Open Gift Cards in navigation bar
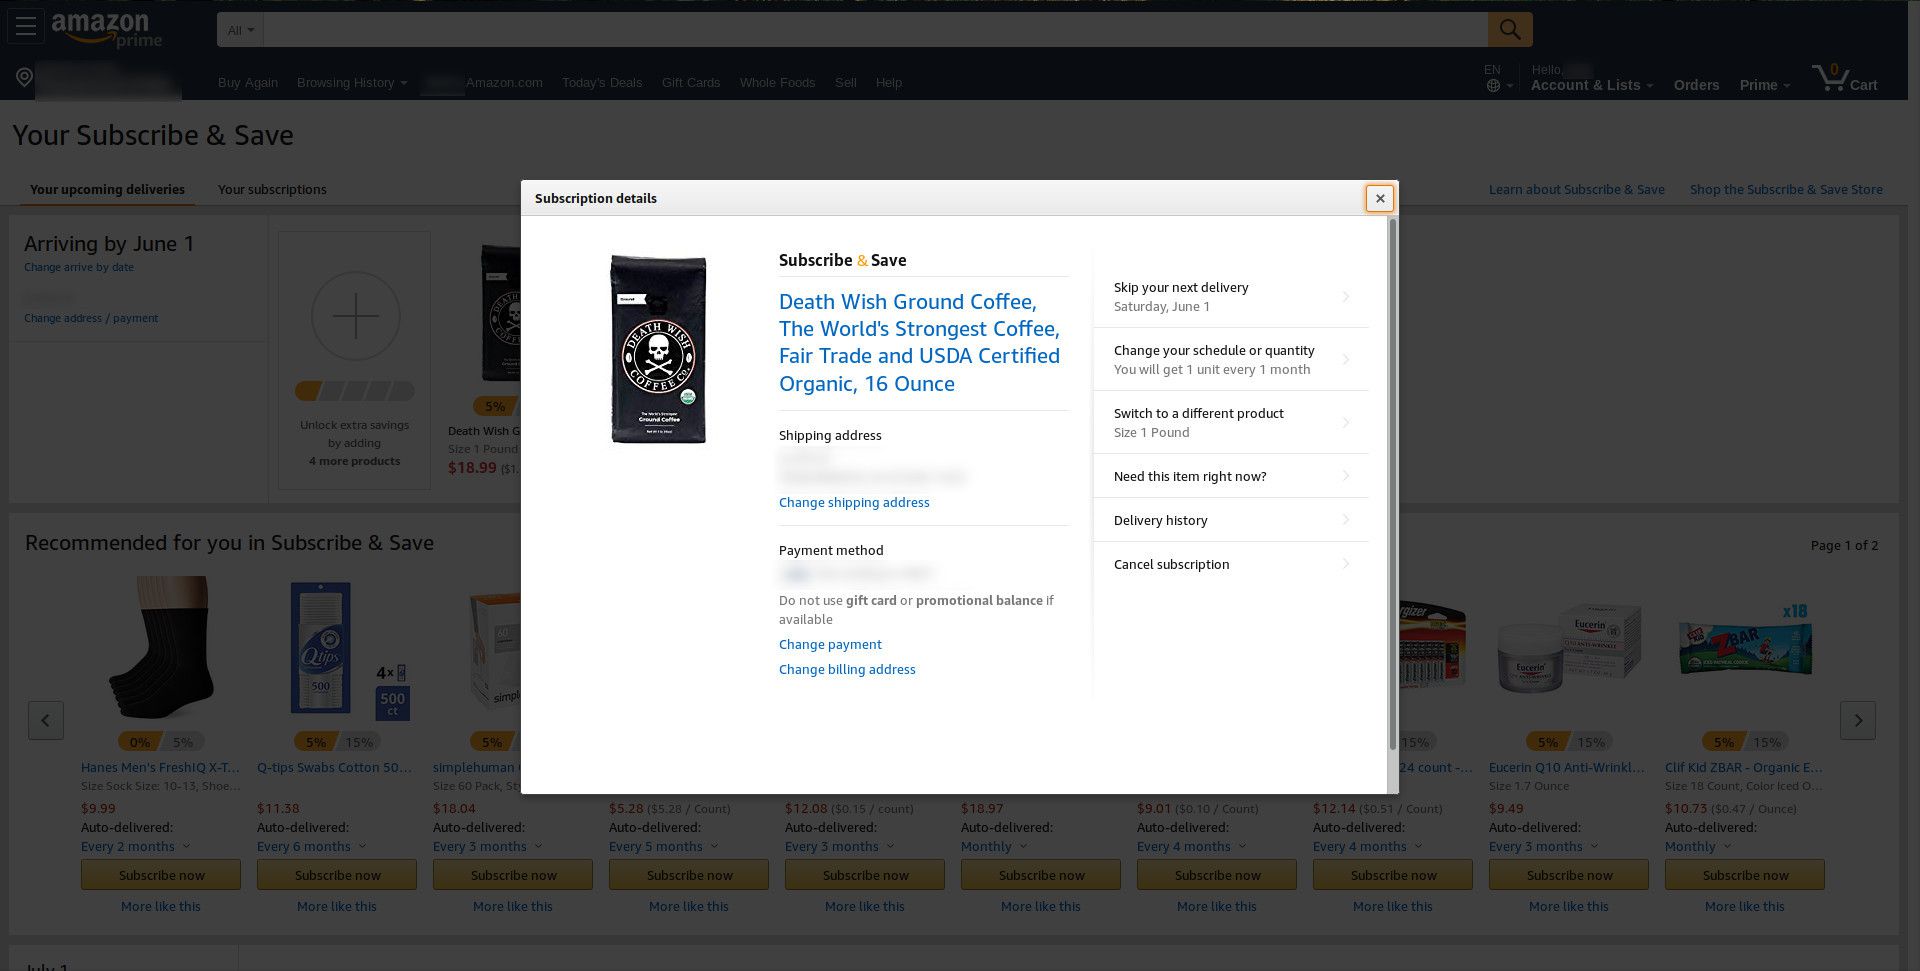The height and width of the screenshot is (971, 1920). coord(691,83)
